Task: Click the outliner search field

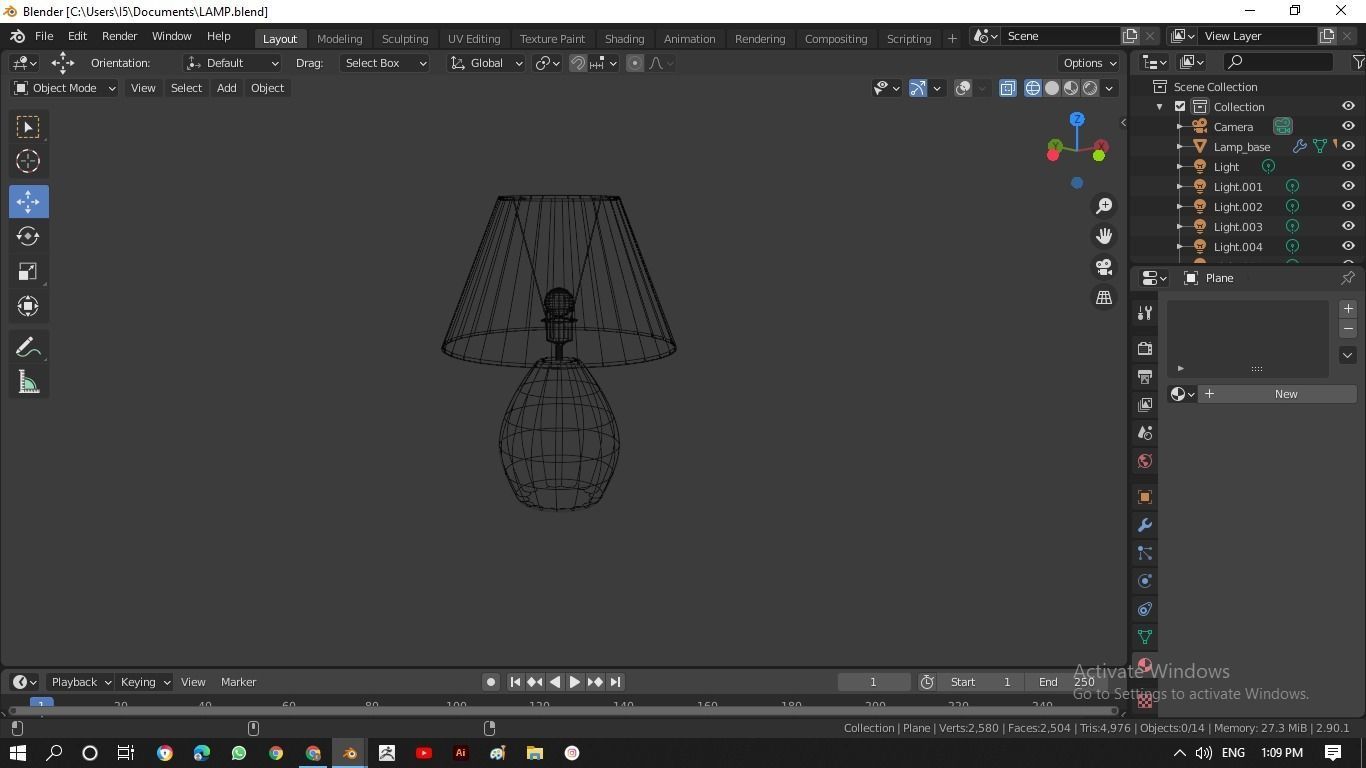Action: 1279,62
